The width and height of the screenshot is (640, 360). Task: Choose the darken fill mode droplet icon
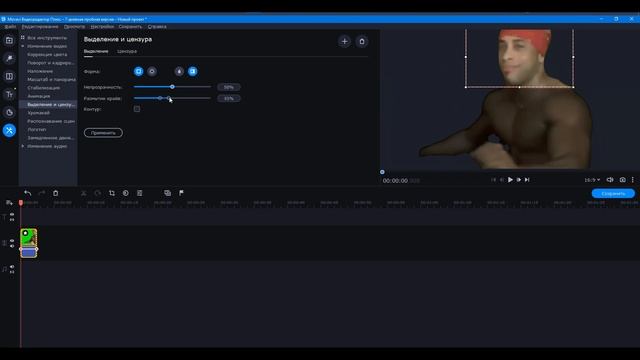click(x=179, y=71)
